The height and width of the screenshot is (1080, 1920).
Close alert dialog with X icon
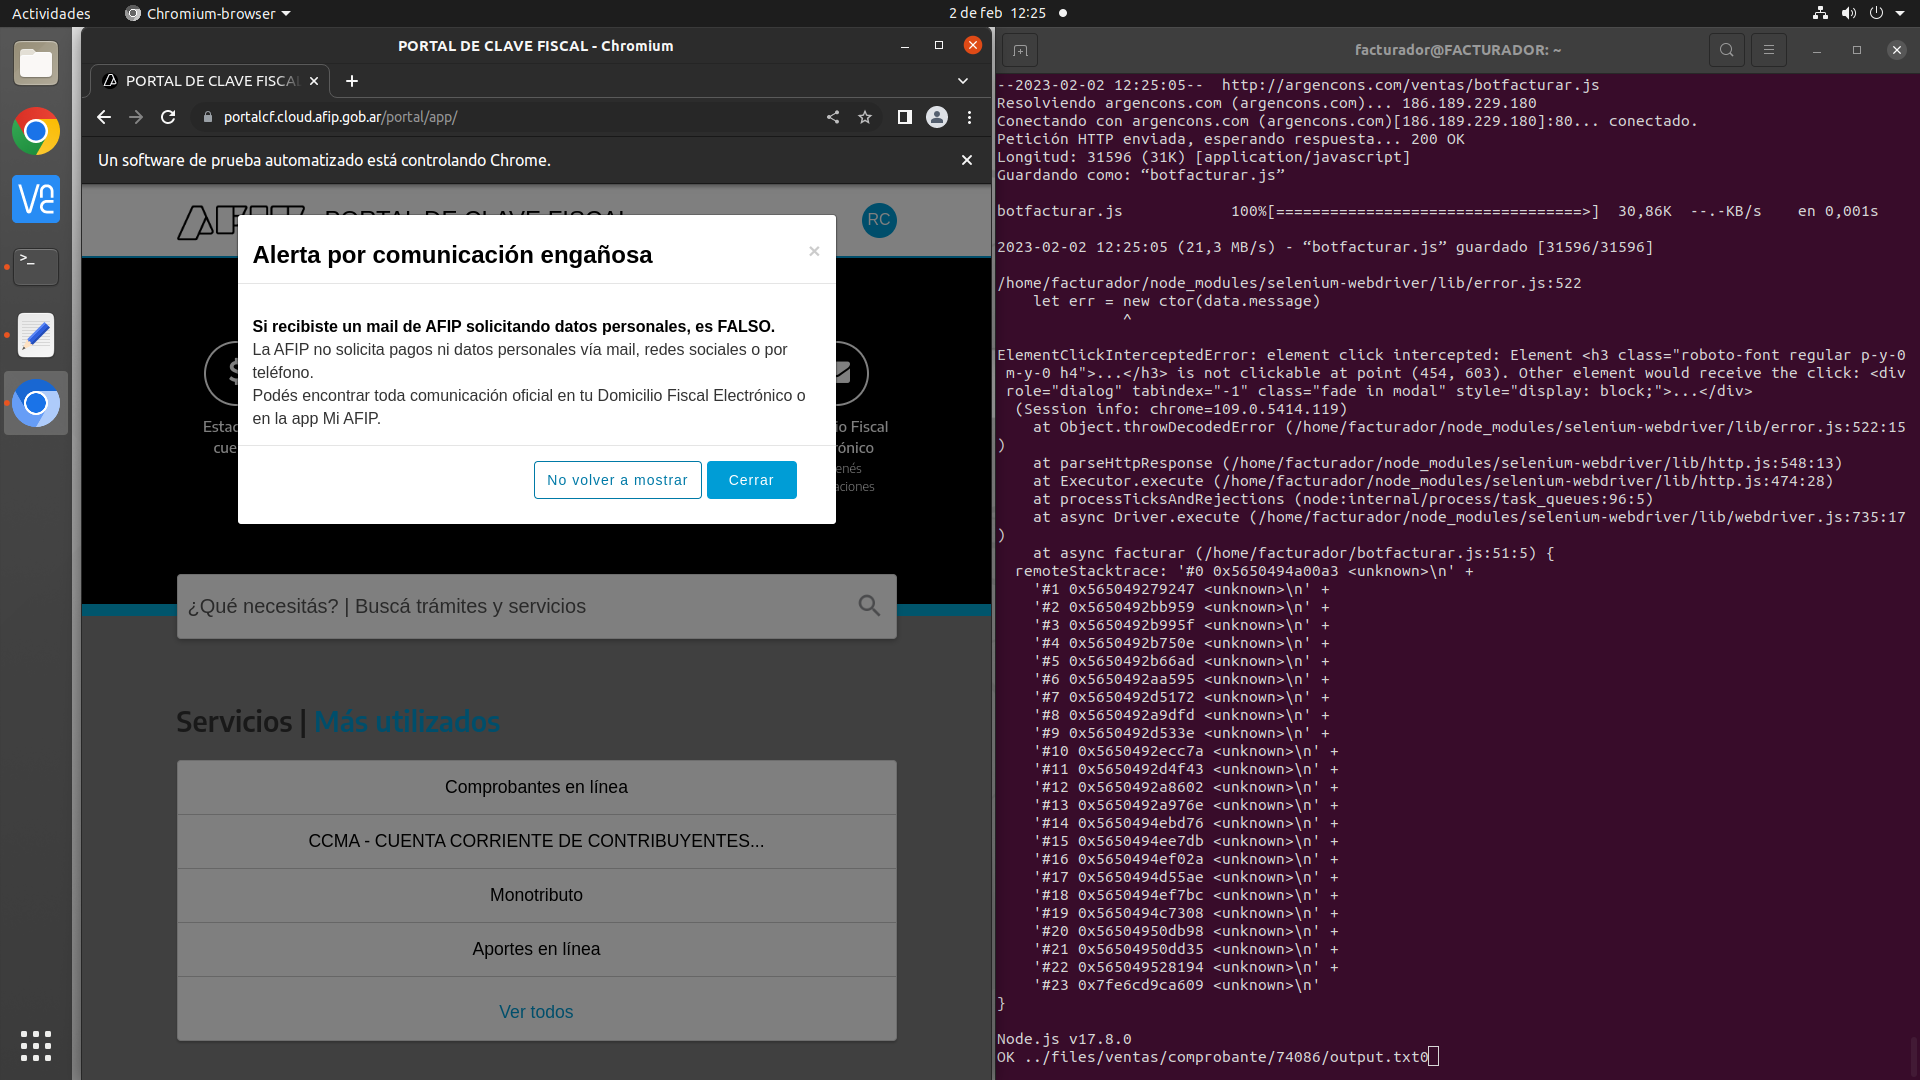tap(814, 251)
